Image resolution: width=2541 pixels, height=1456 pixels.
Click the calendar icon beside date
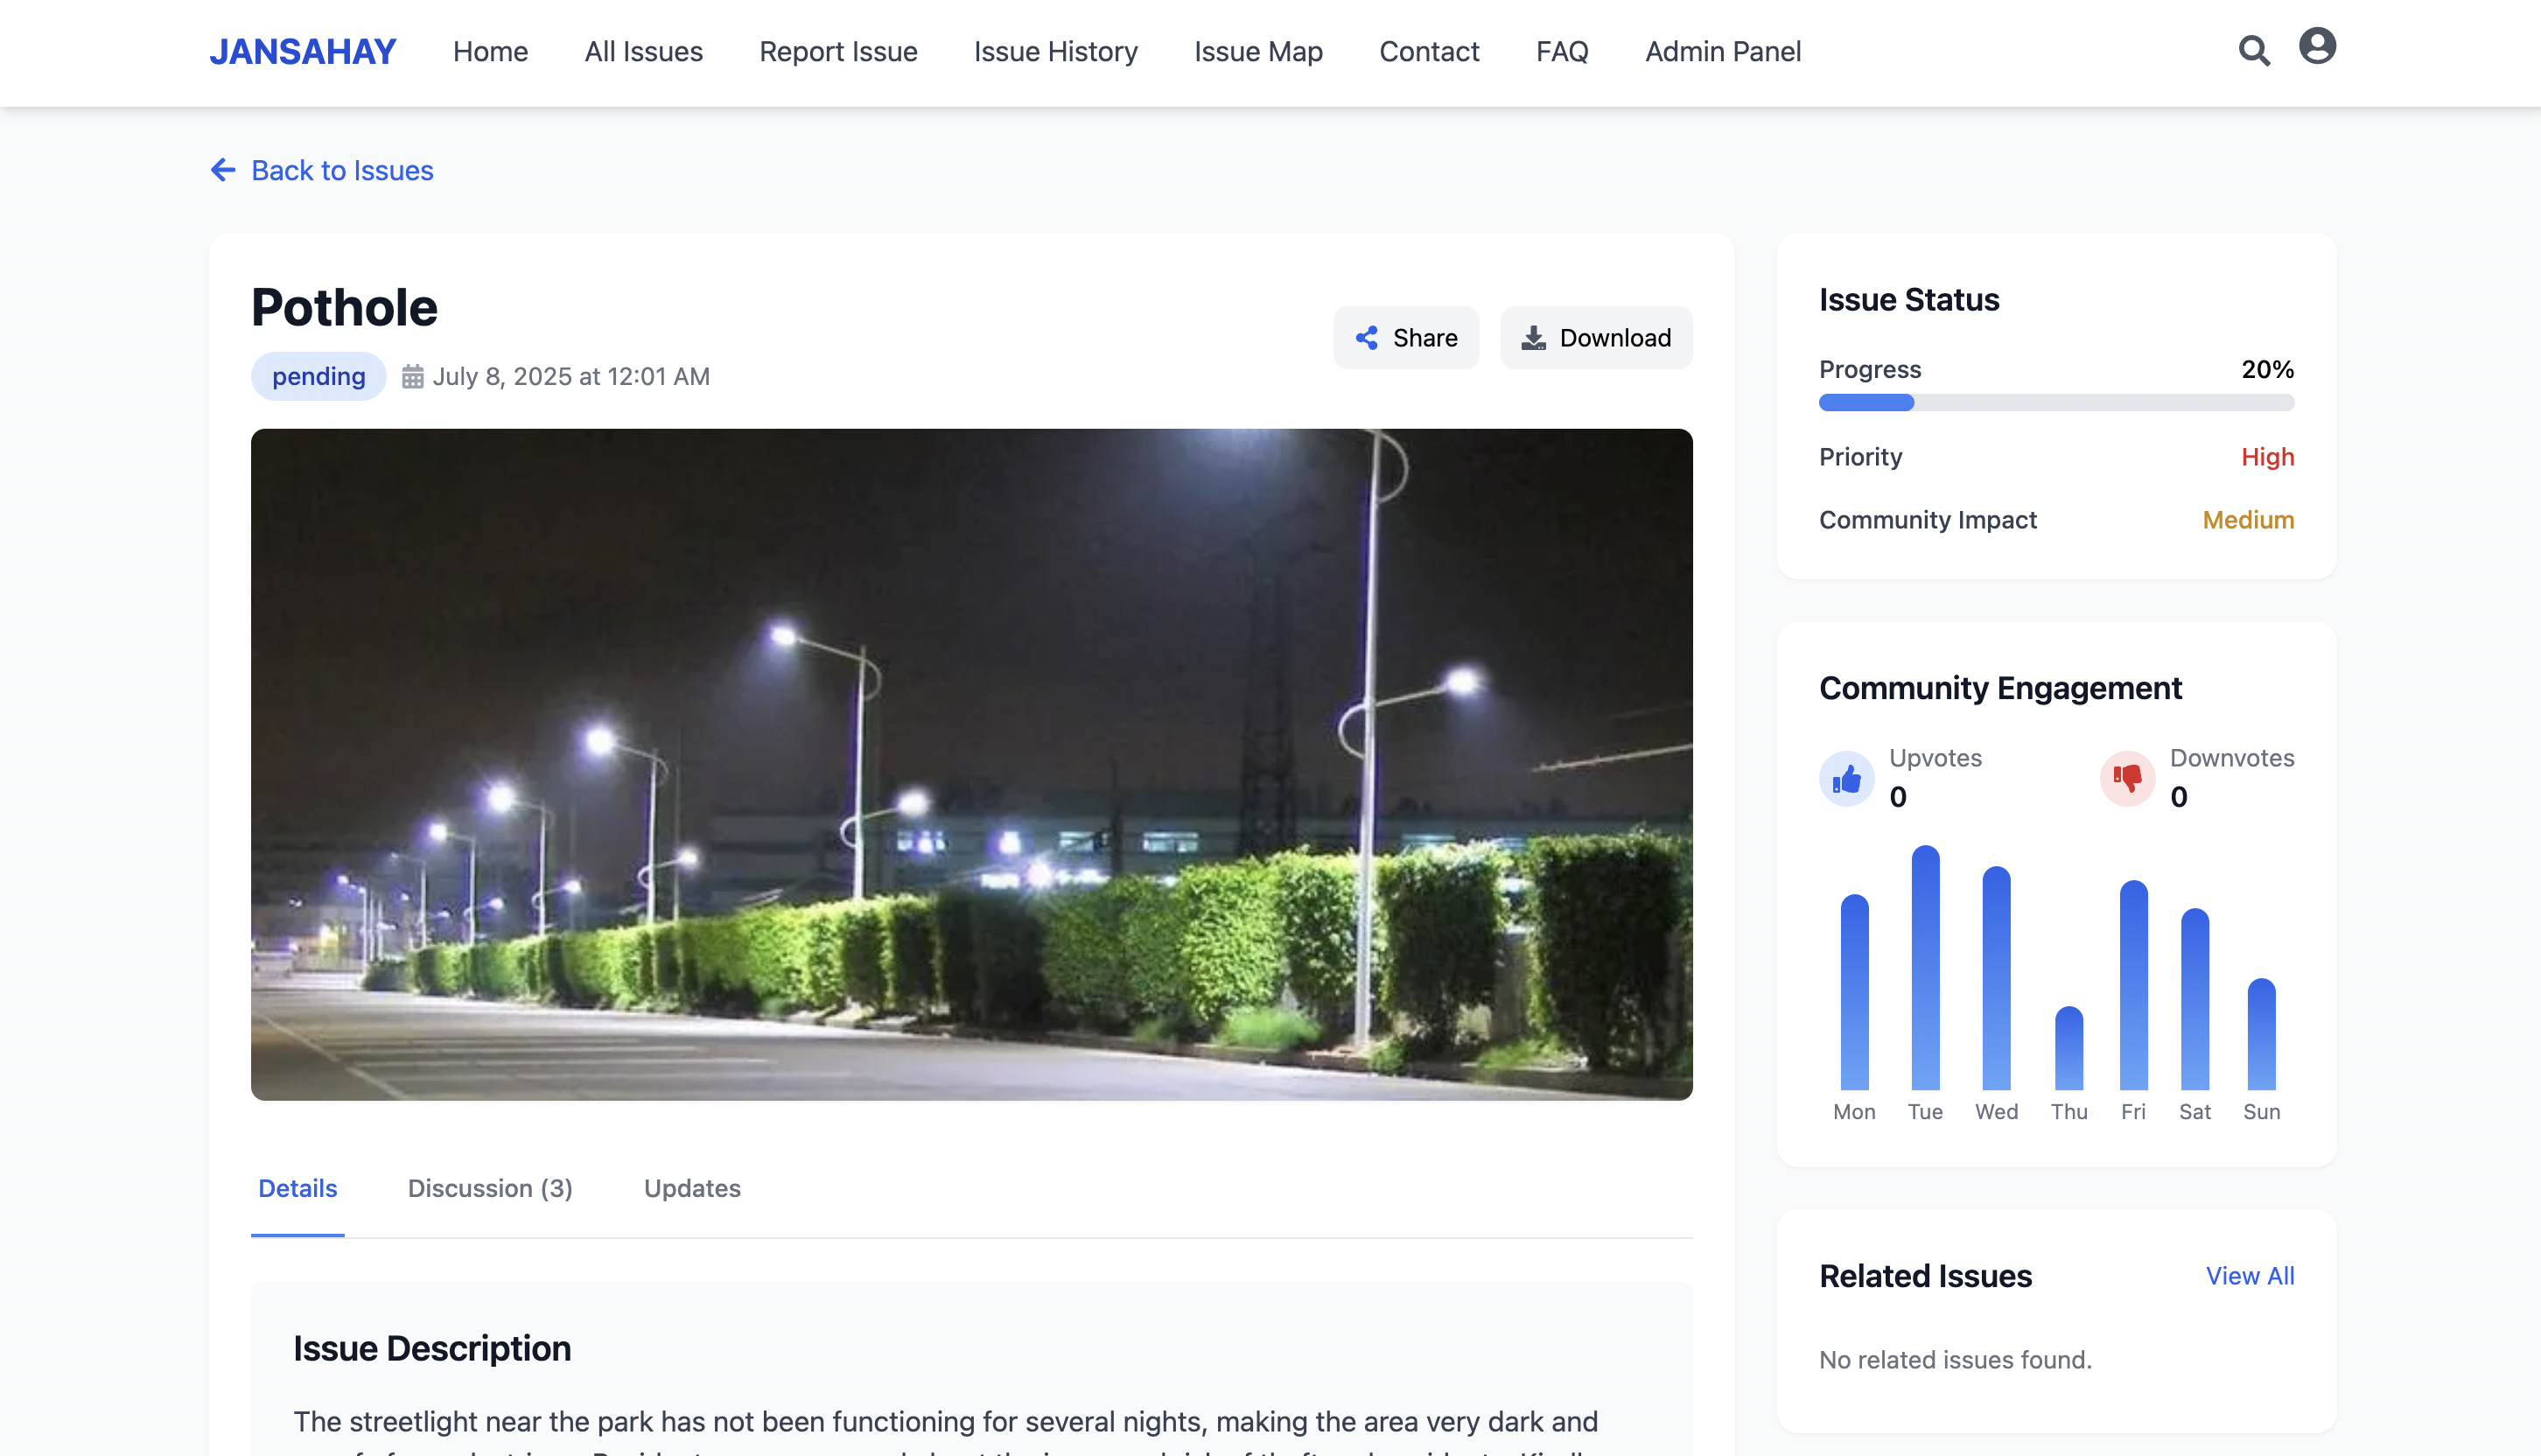(412, 377)
